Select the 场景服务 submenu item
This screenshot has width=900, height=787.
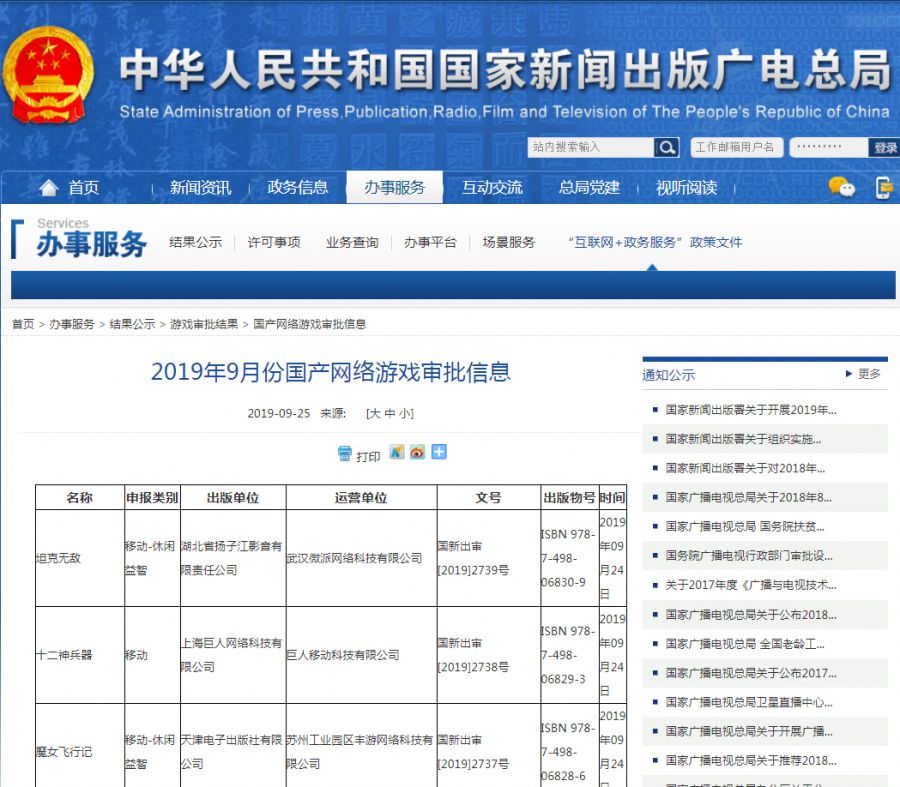[x=509, y=242]
